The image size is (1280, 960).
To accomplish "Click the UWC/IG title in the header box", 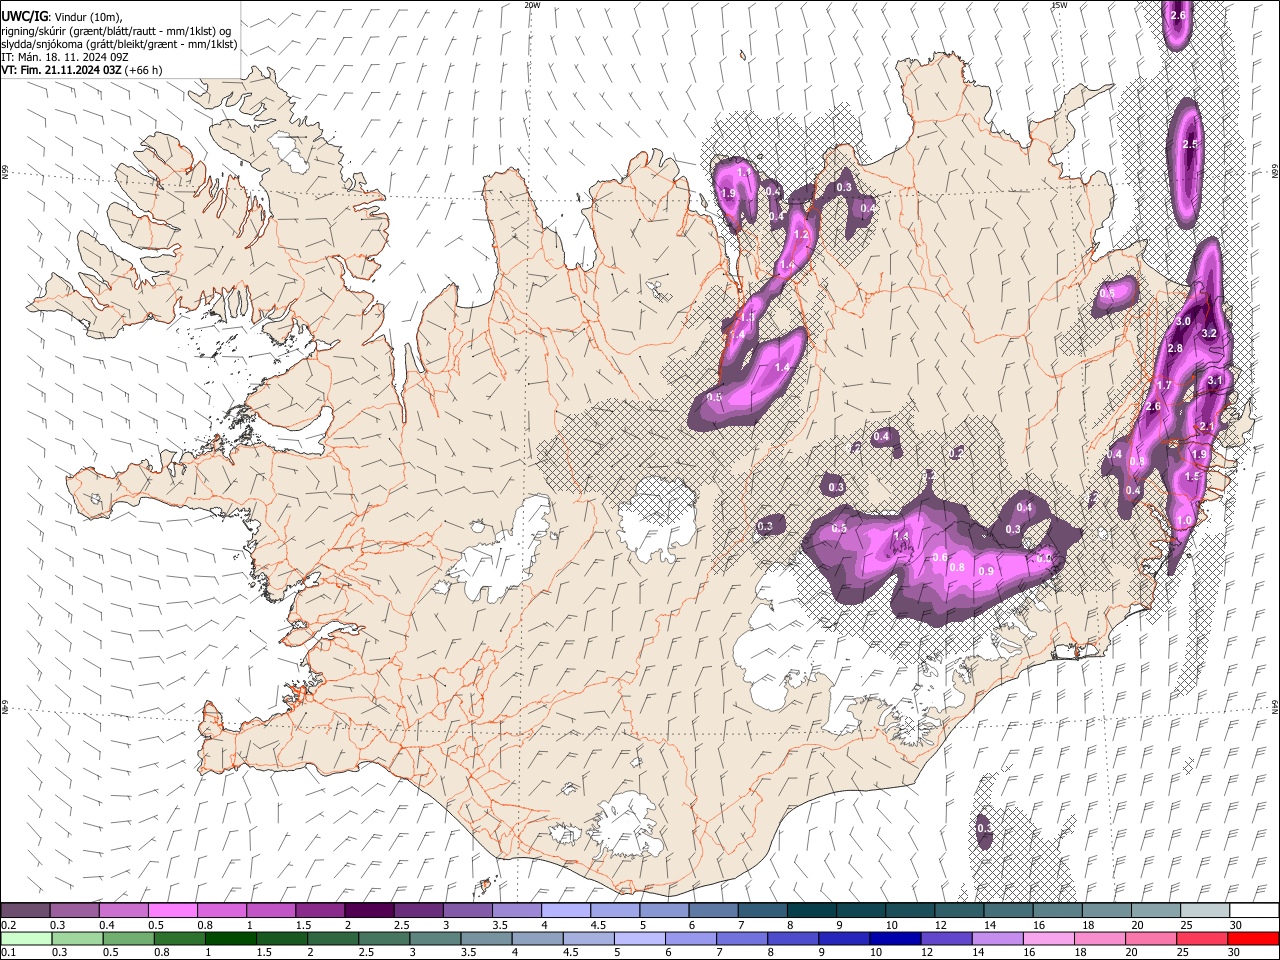I will [x=24, y=16].
